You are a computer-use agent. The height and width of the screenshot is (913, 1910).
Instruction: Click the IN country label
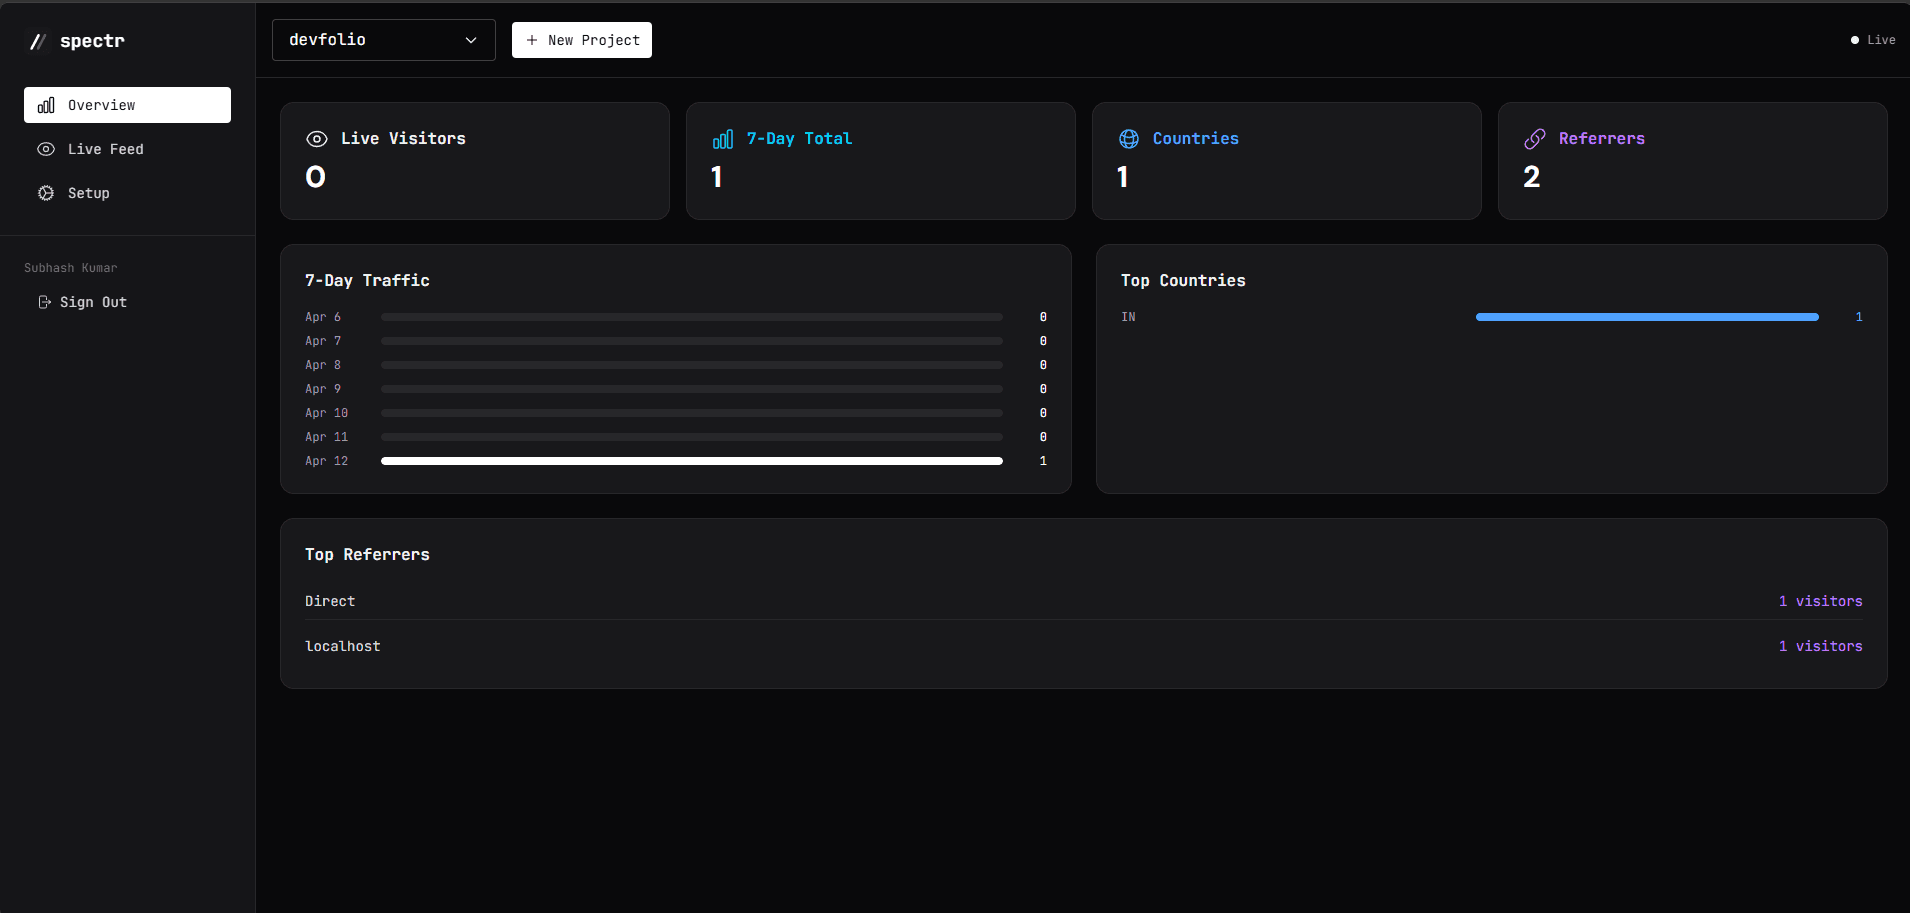[1128, 317]
